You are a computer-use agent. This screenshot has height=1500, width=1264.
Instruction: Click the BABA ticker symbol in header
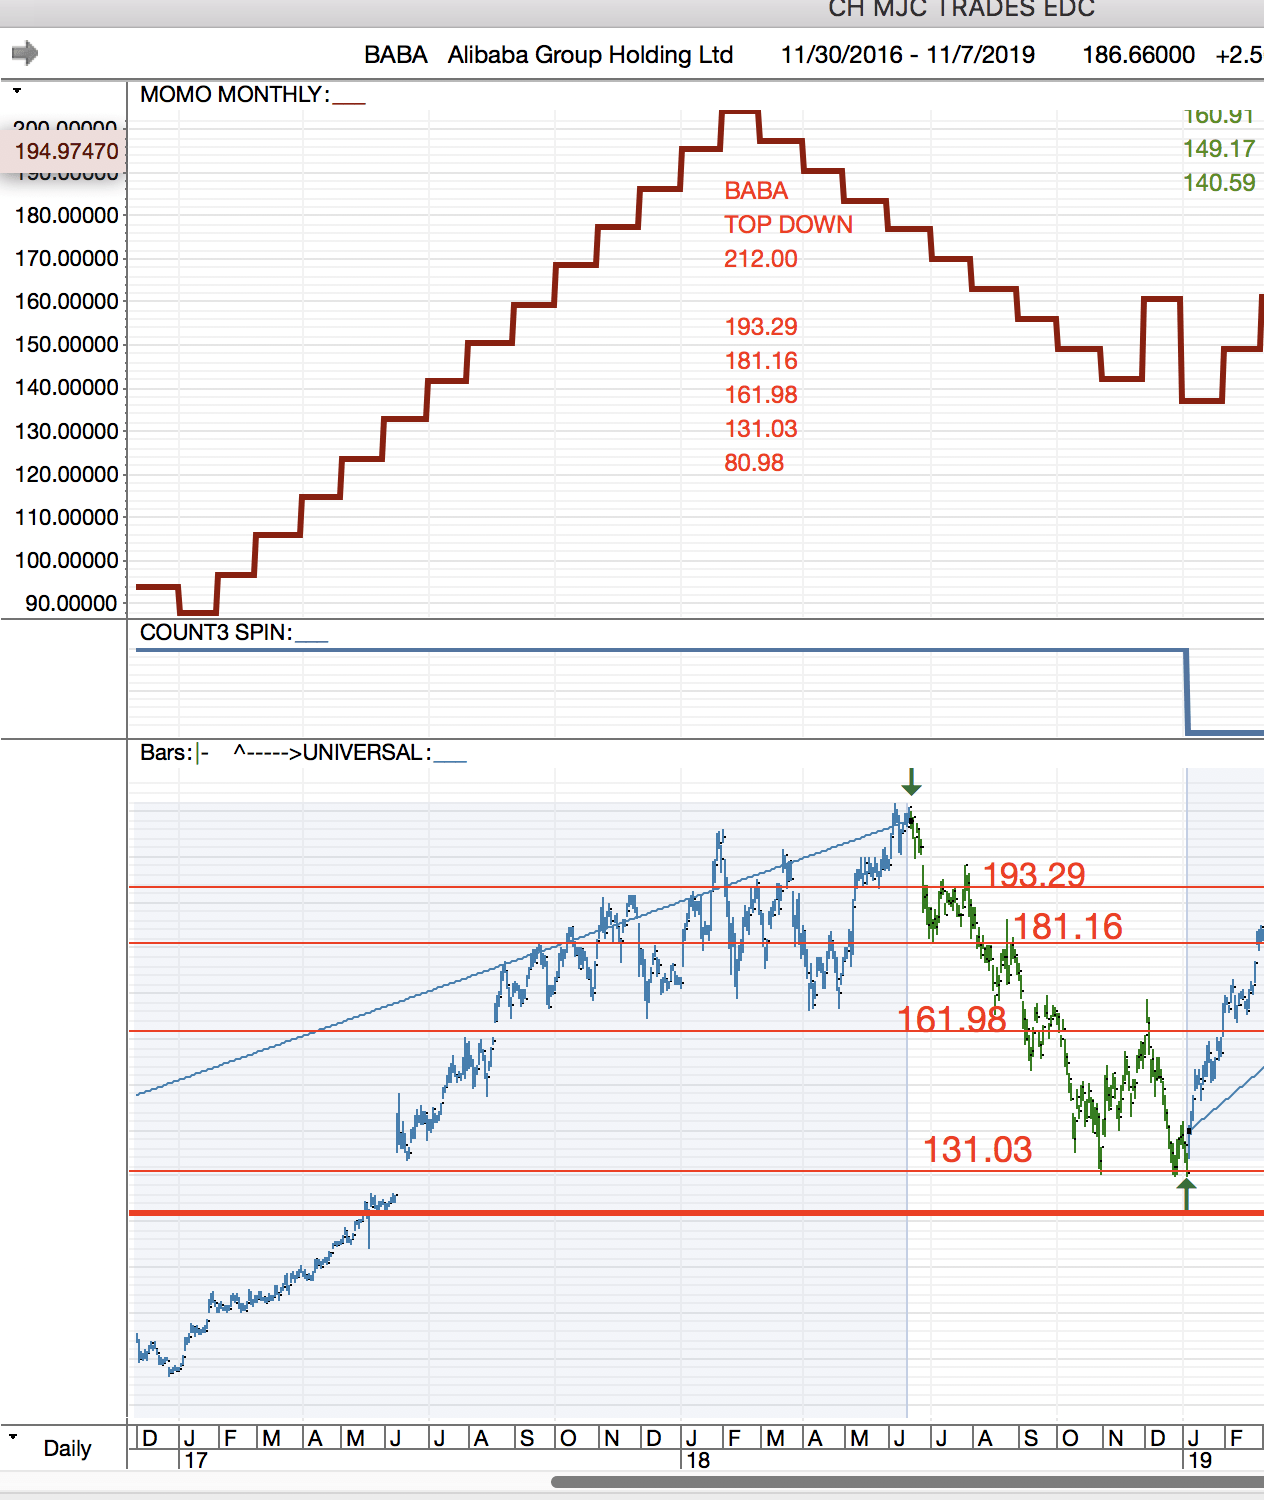coord(396,55)
